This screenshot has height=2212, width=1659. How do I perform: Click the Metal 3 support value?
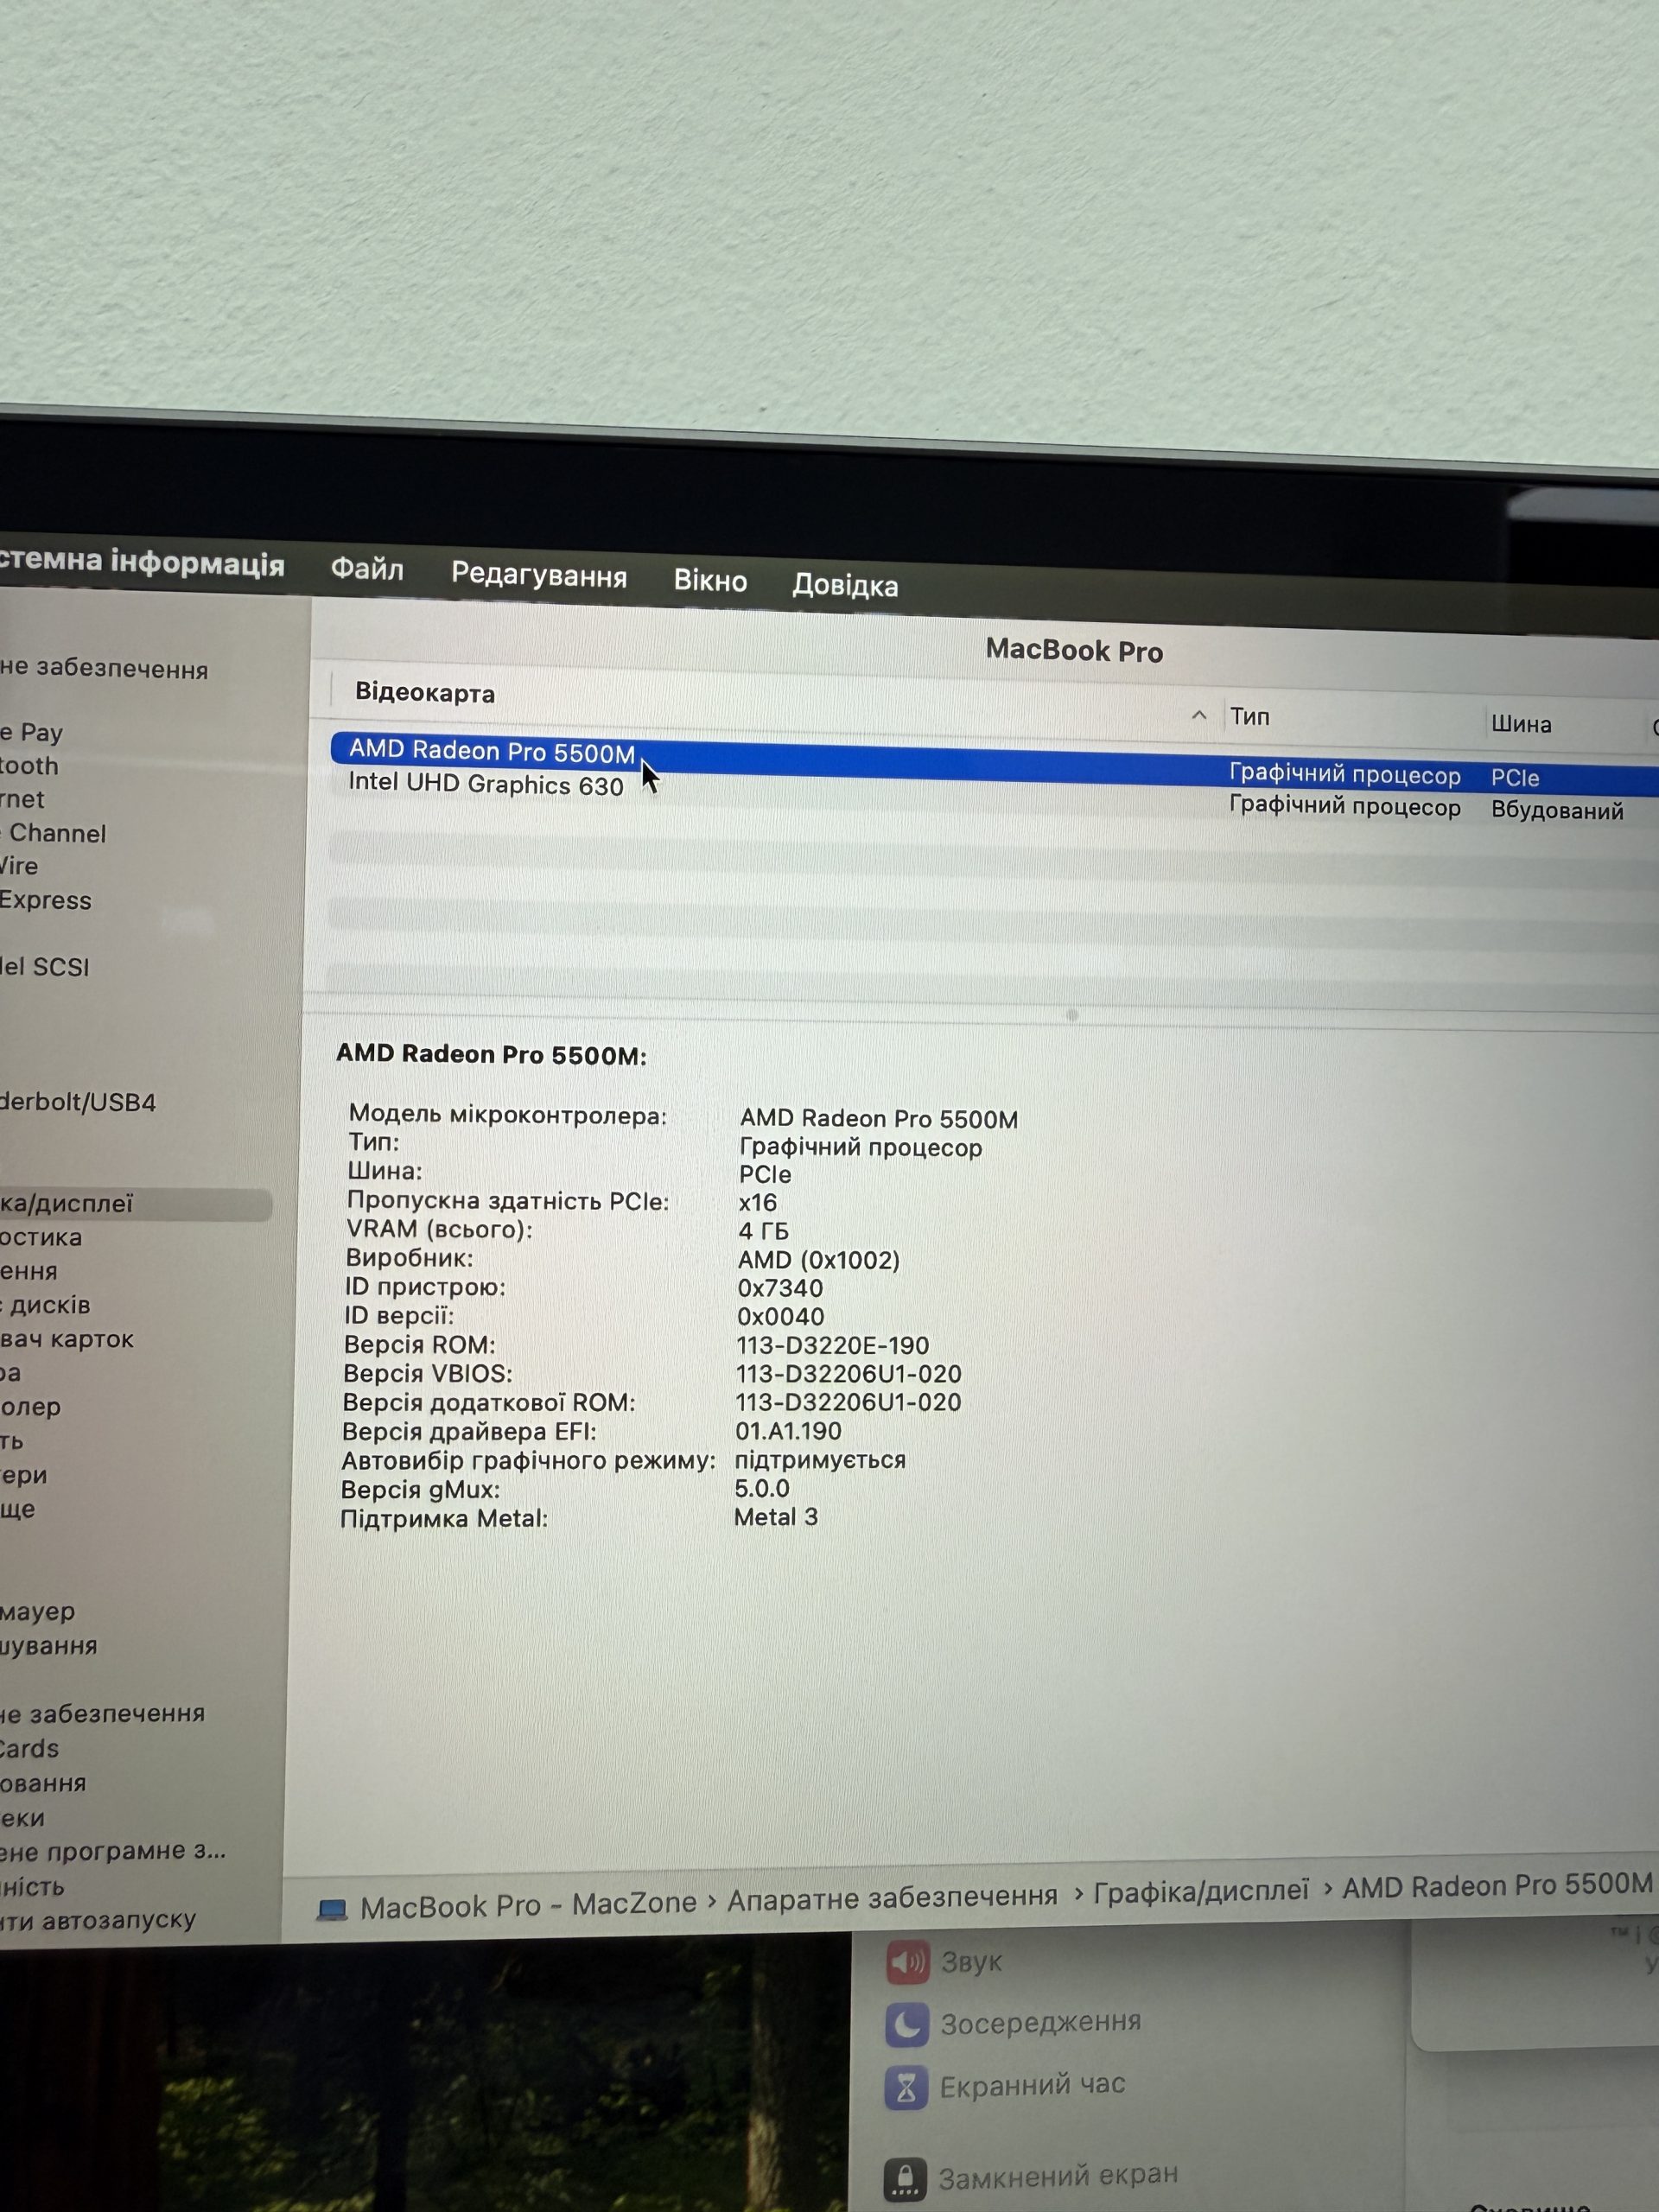[776, 1517]
